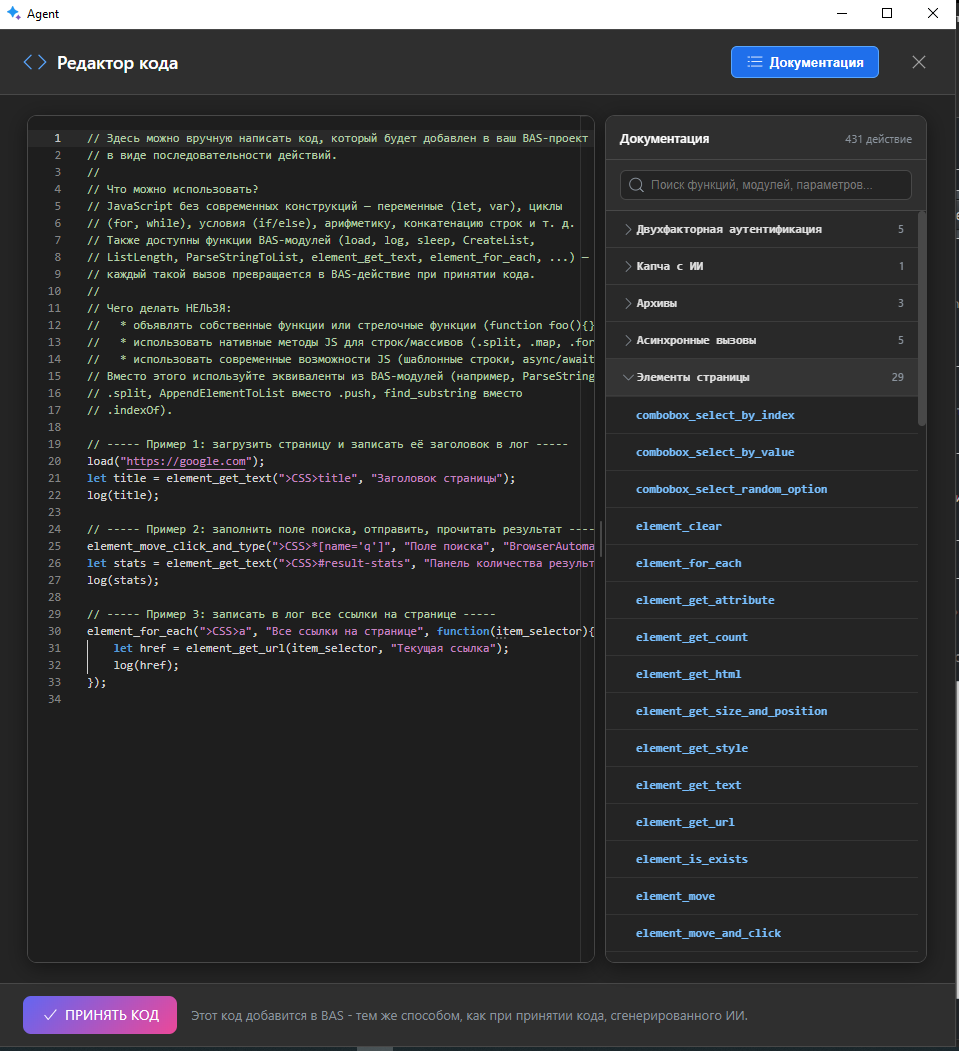Viewport: 959px width, 1051px height.
Task: Expand the "Асинхронные вызовы" category
Action: coord(762,341)
